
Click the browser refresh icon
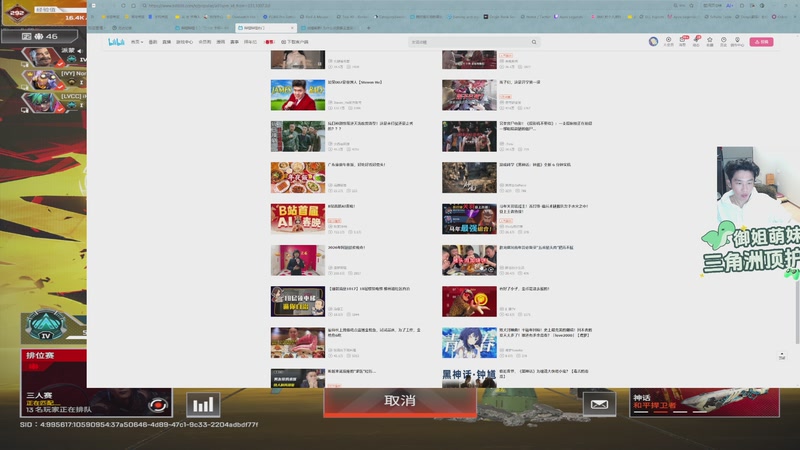coord(123,6)
